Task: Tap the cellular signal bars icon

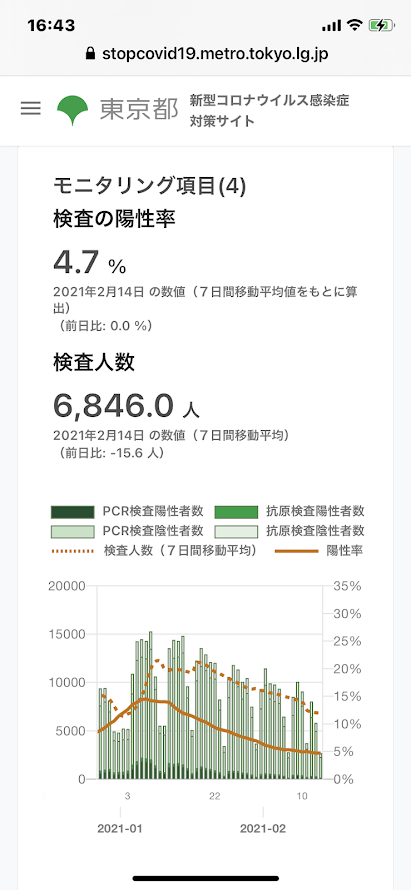Action: (331, 26)
